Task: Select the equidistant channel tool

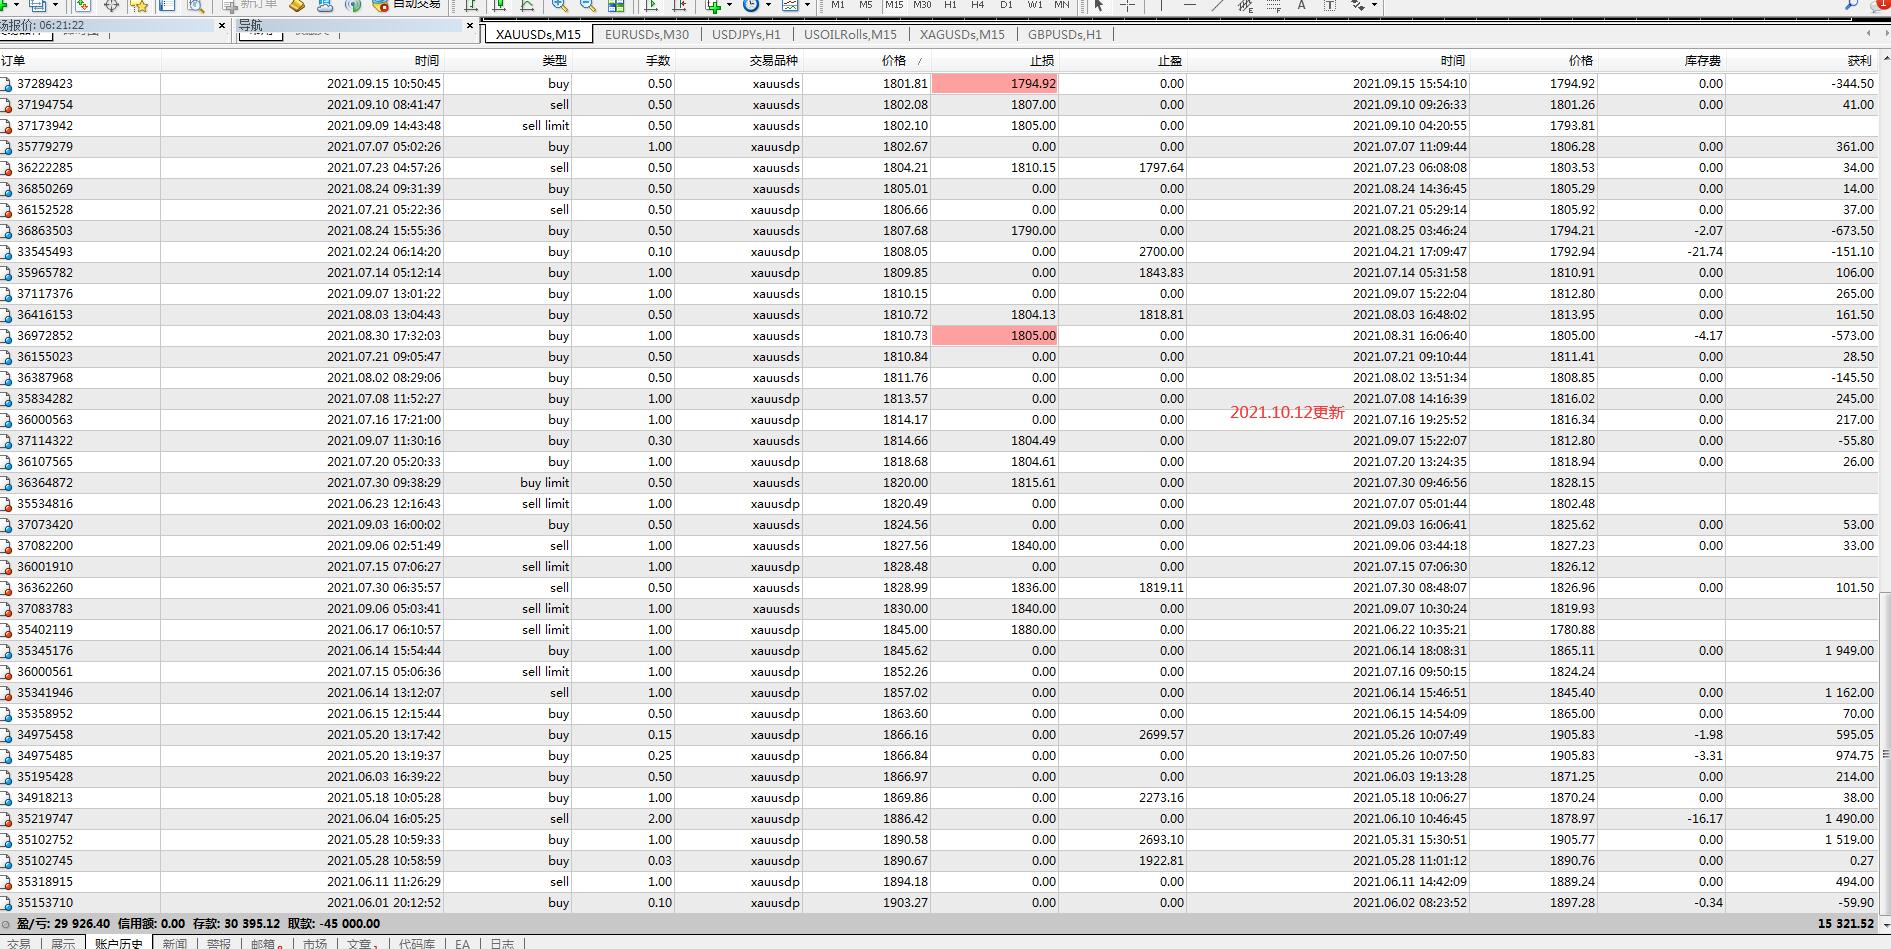Action: [1245, 5]
